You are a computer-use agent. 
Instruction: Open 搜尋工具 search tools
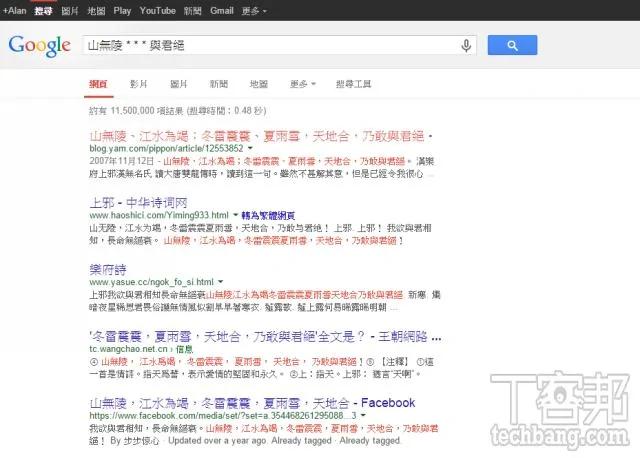[x=353, y=84]
